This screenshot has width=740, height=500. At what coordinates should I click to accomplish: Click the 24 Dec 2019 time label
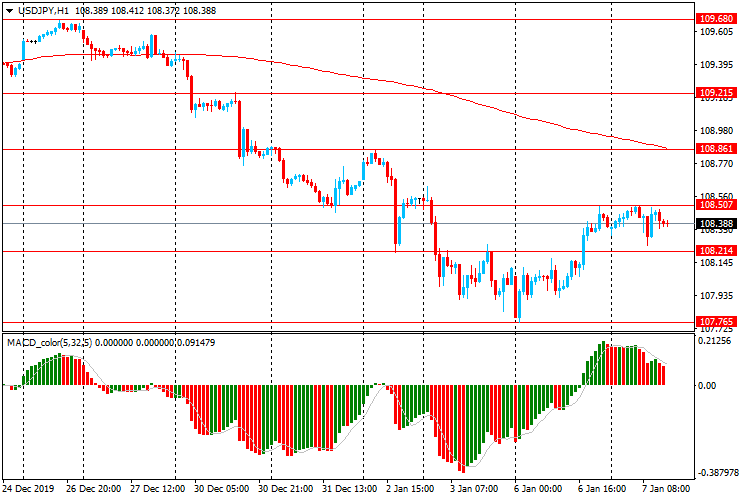coord(28,488)
